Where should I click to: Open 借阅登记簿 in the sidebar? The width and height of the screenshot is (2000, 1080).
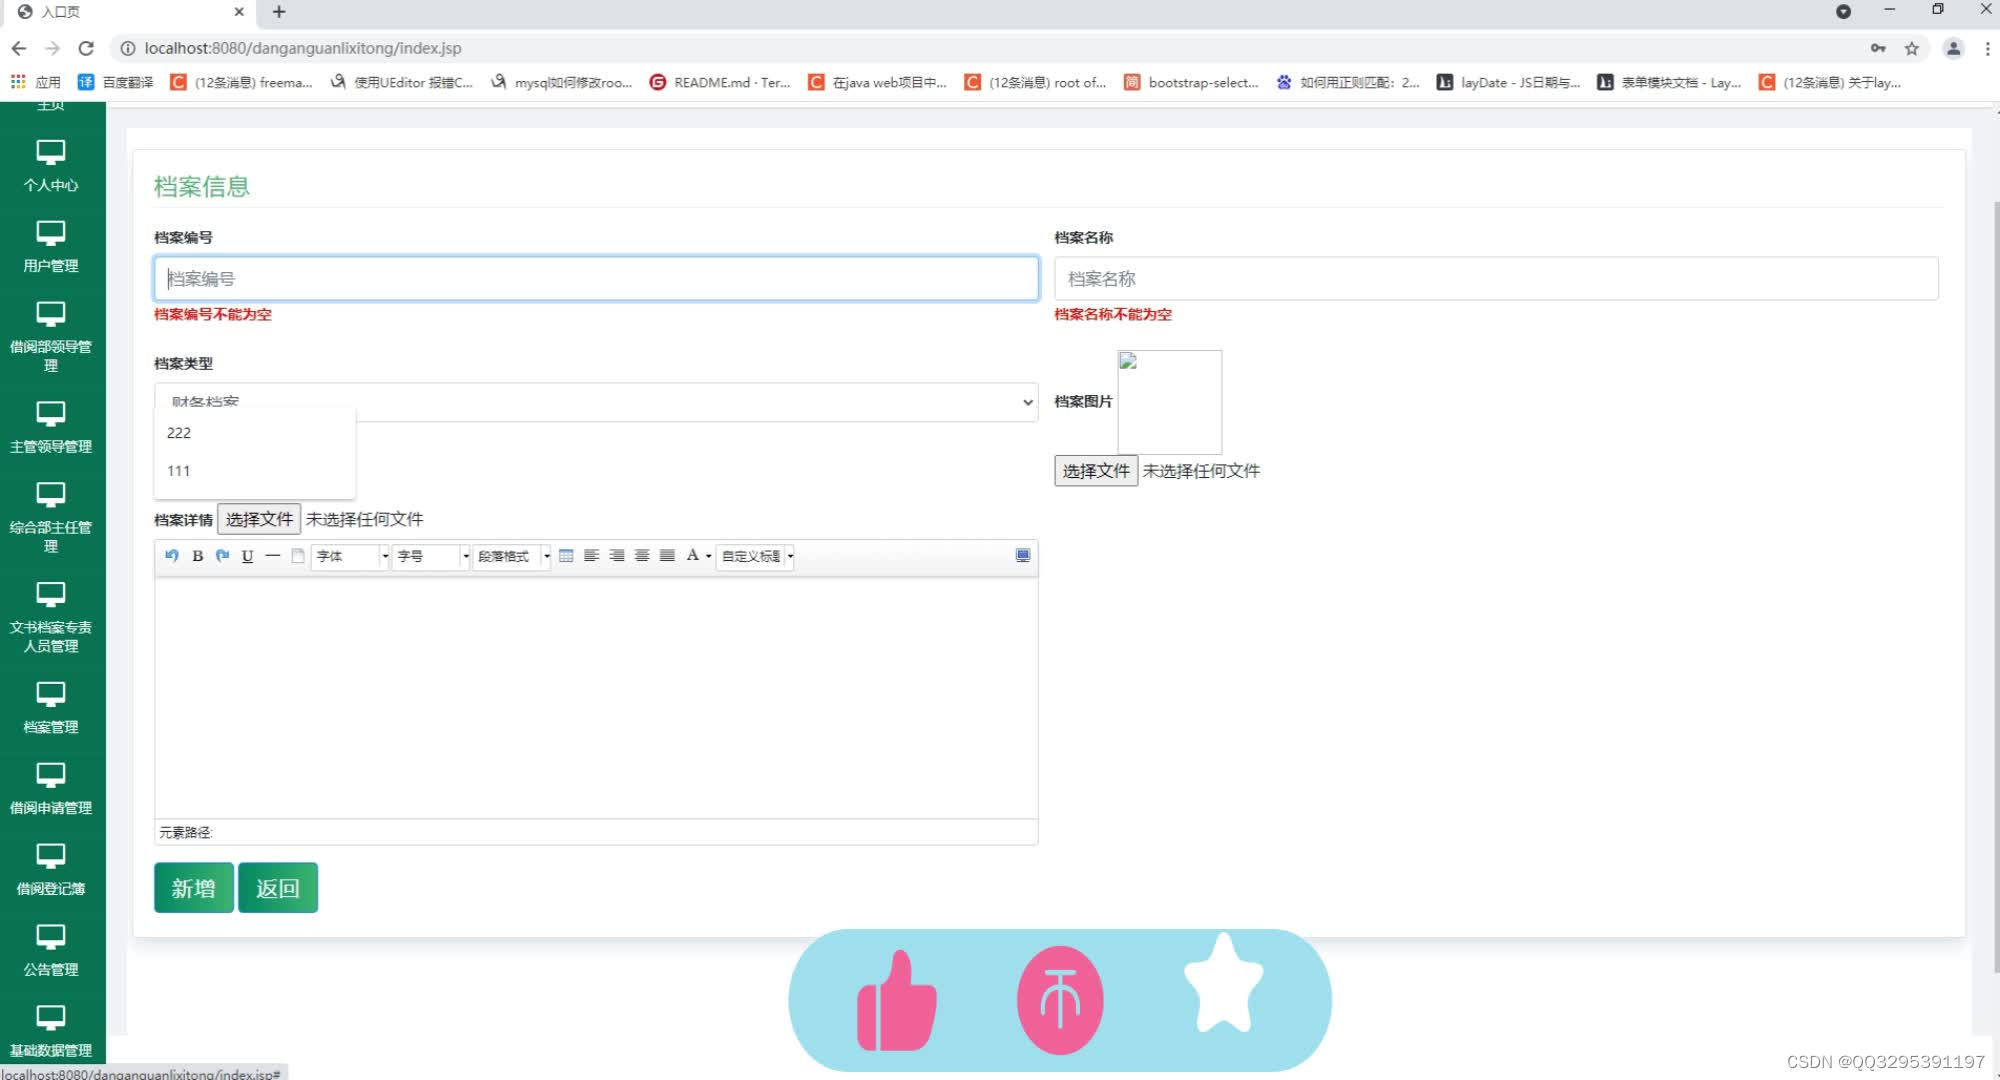(x=51, y=870)
